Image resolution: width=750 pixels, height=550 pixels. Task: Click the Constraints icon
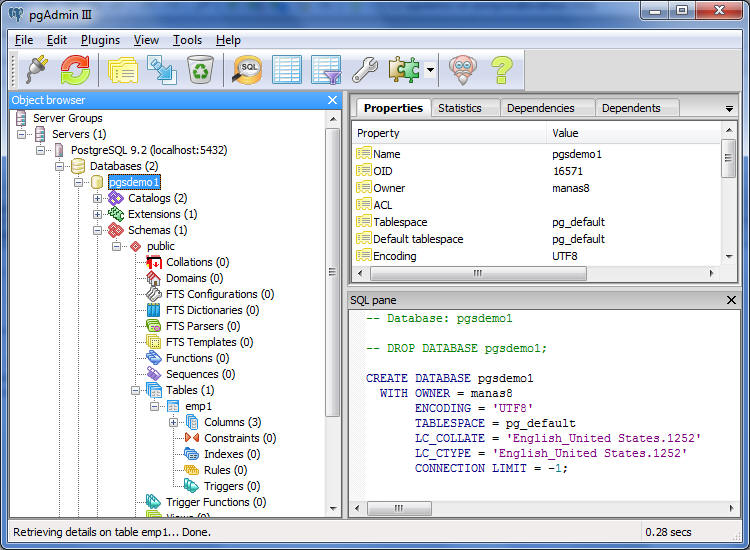click(192, 438)
